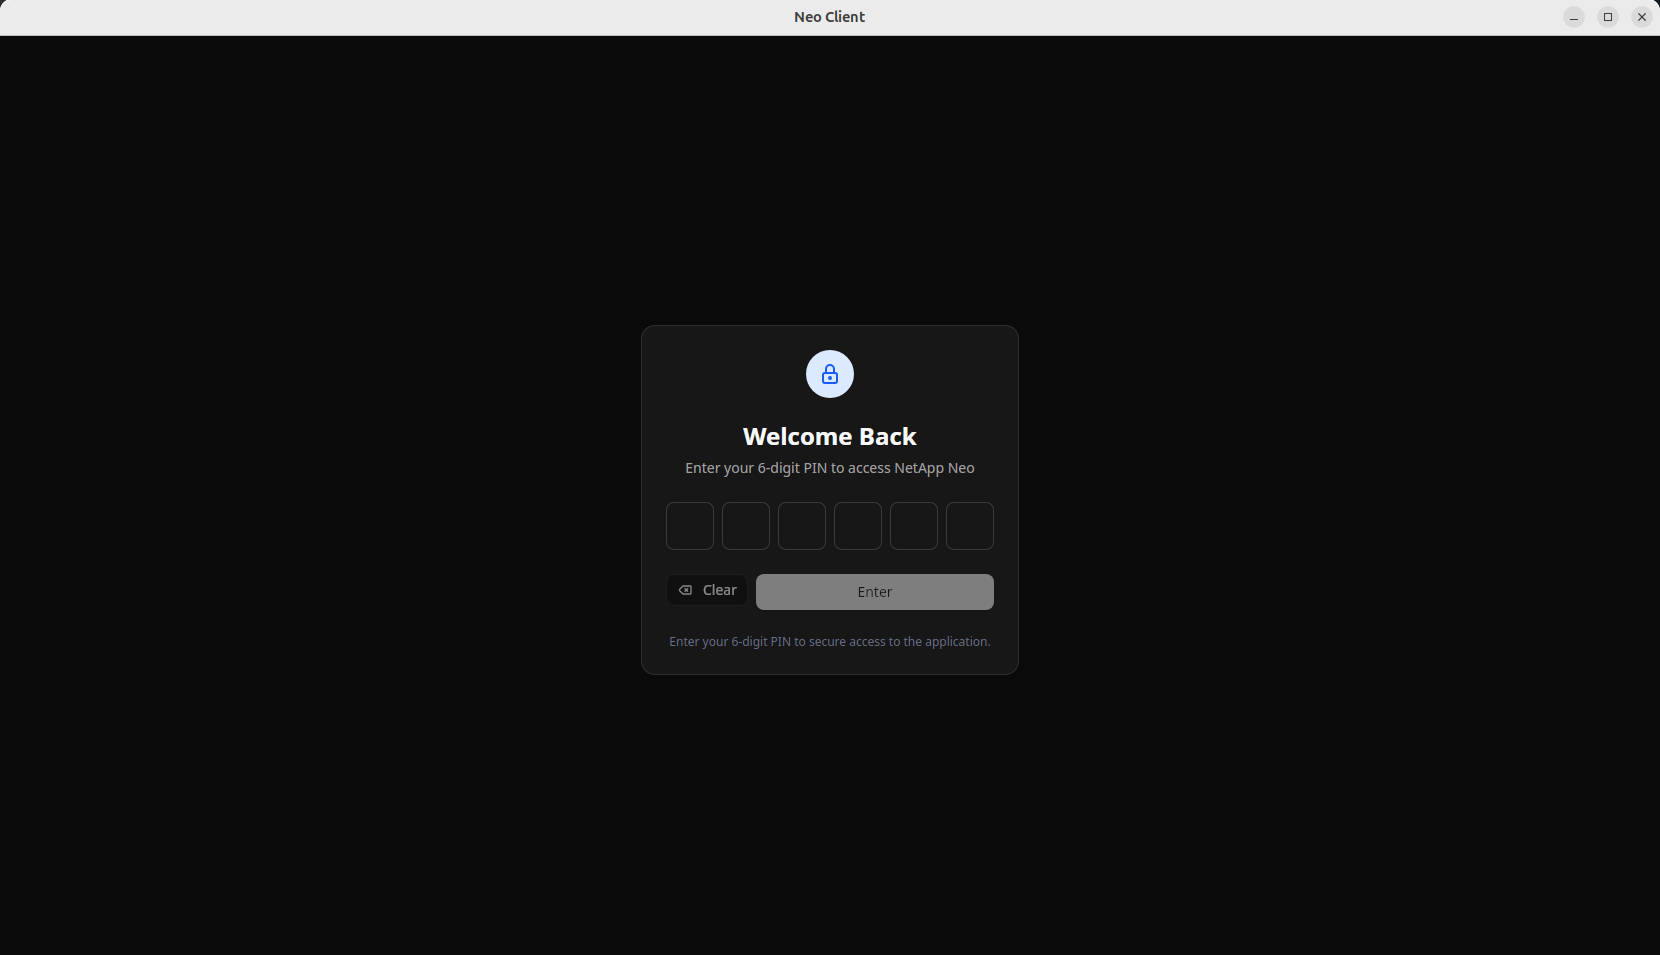
Task: Select the first PIN digit box
Action: (x=689, y=525)
